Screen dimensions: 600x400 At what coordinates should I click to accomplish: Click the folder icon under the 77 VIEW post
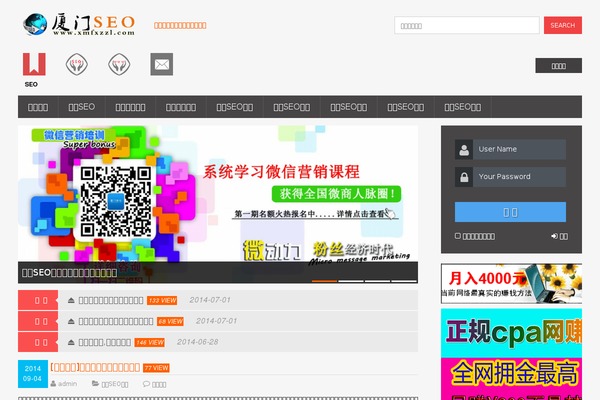(95, 384)
